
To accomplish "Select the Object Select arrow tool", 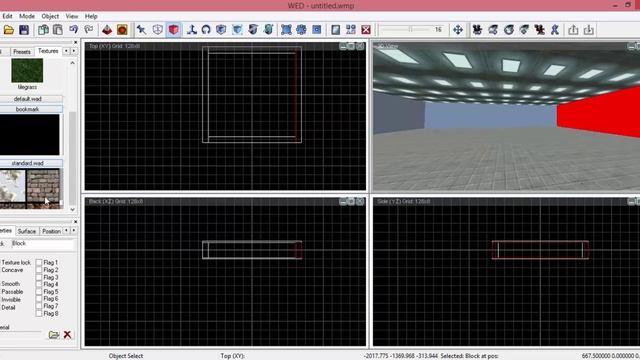I will click(142, 30).
